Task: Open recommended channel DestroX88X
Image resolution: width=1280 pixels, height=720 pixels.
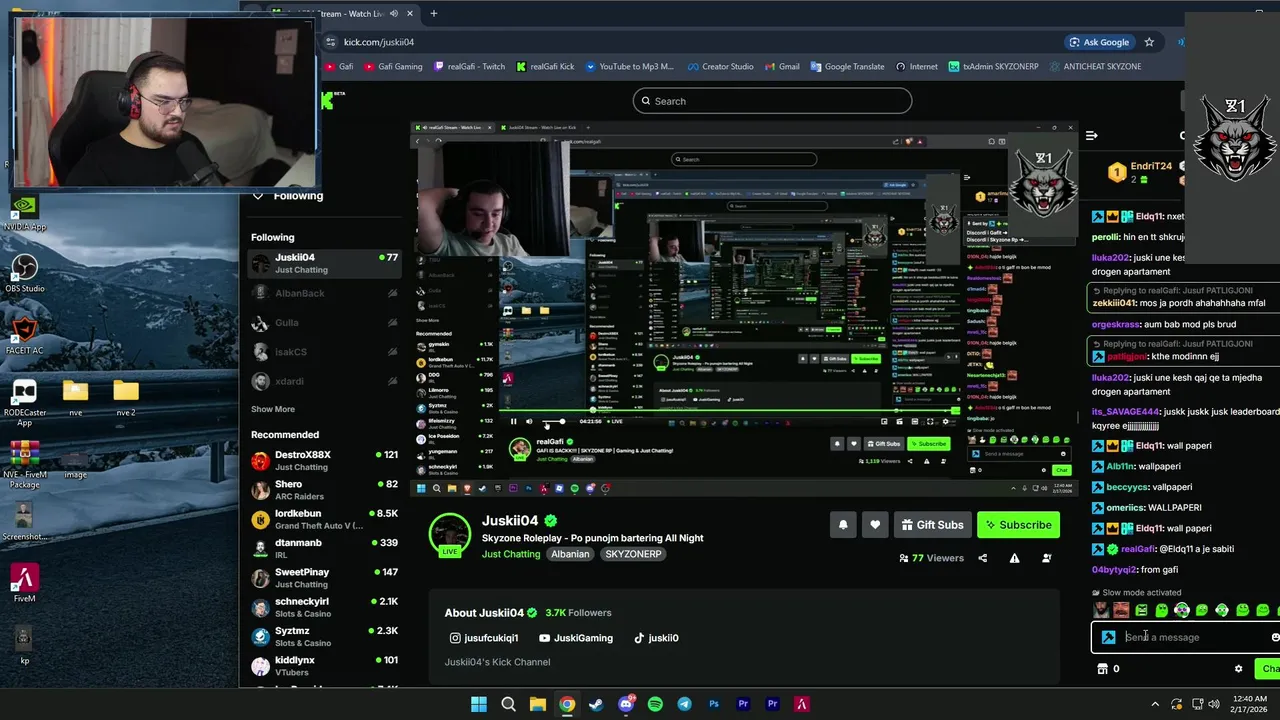Action: click(324, 460)
